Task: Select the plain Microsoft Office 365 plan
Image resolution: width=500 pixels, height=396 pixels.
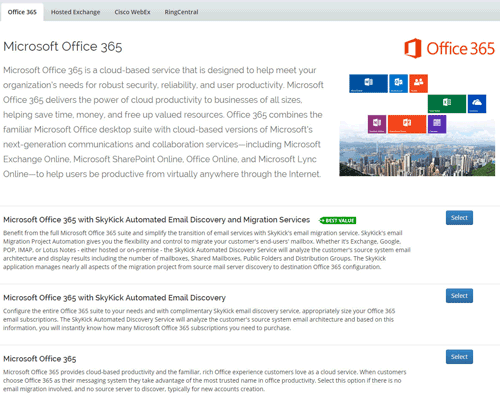Action: coord(459,357)
